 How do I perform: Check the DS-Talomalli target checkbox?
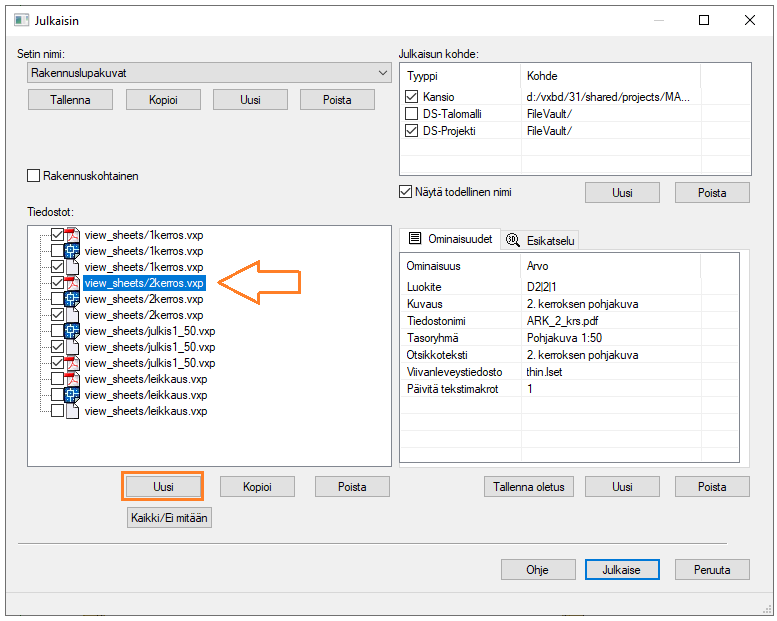pyautogui.click(x=412, y=114)
